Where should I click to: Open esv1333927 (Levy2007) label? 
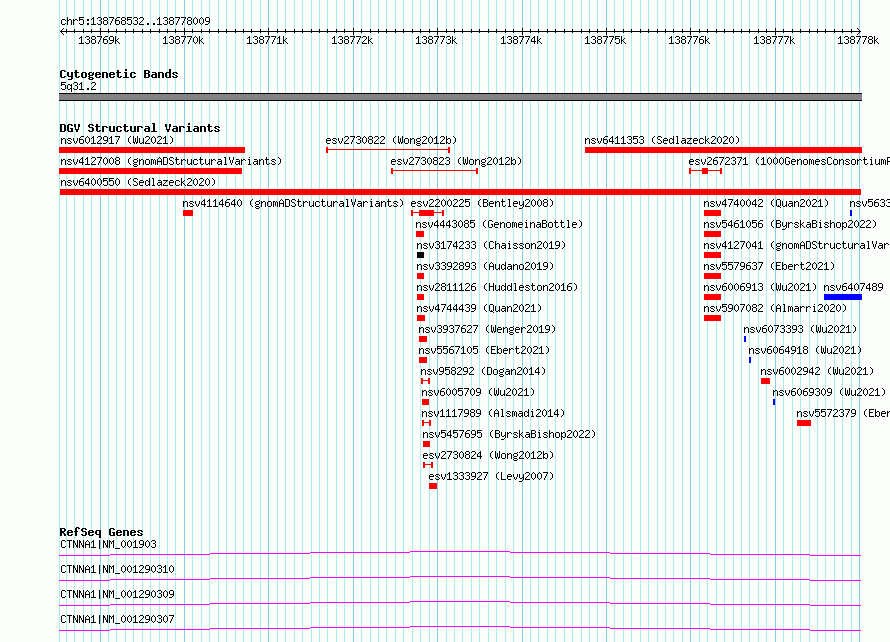[491, 476]
